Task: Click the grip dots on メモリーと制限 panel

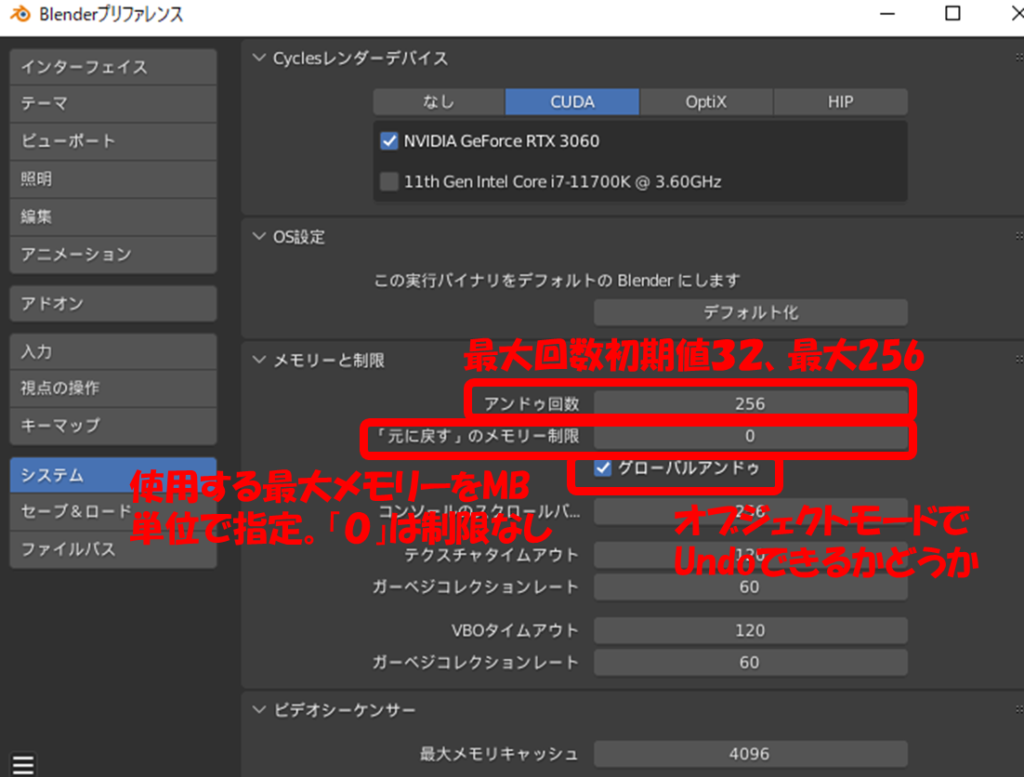Action: point(1019,360)
